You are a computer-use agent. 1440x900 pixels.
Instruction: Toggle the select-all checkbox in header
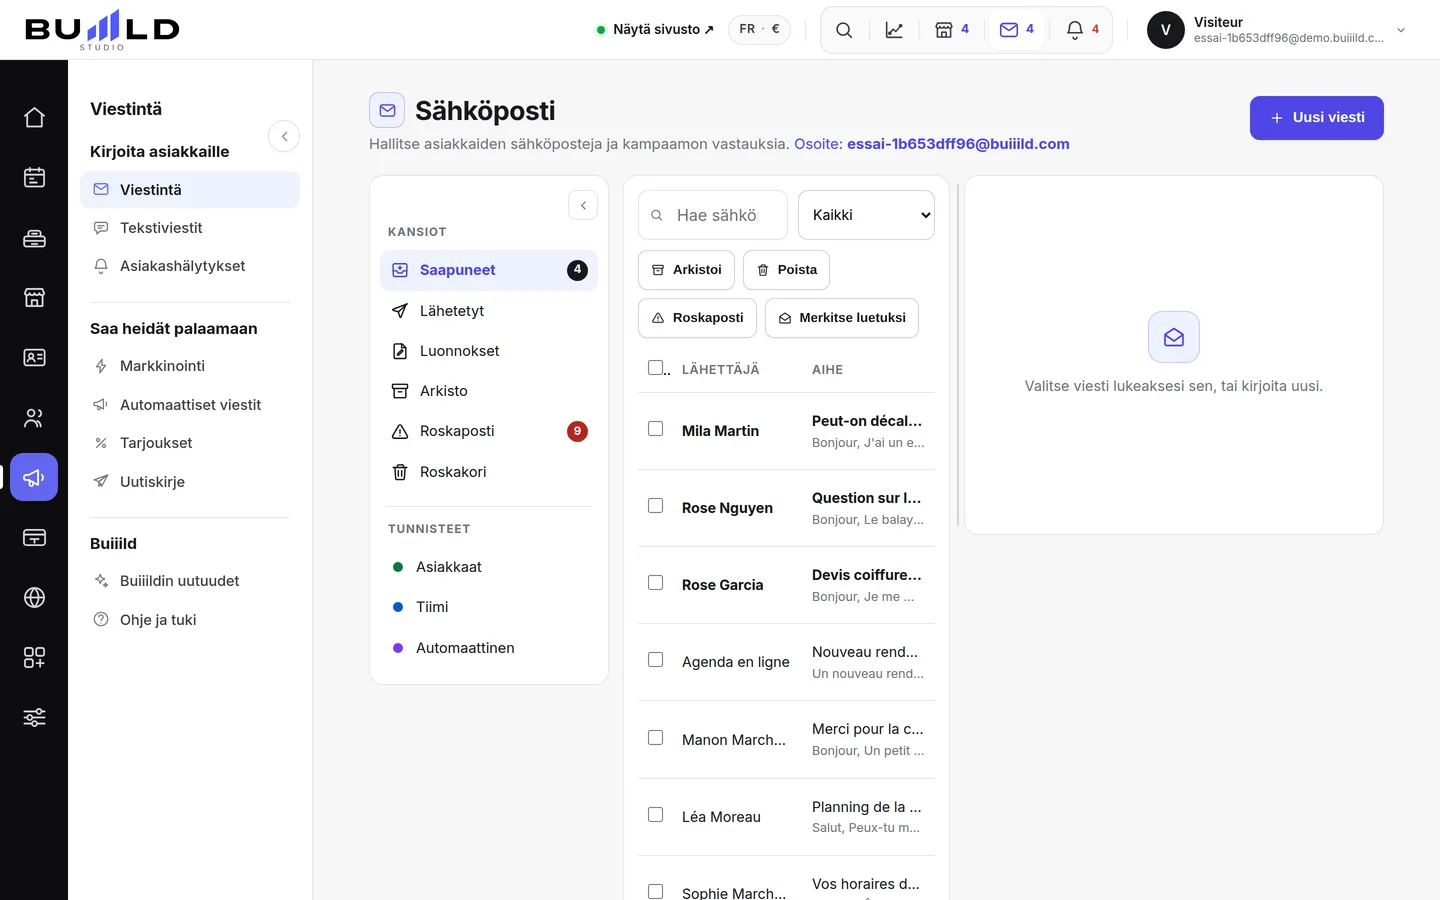(656, 368)
